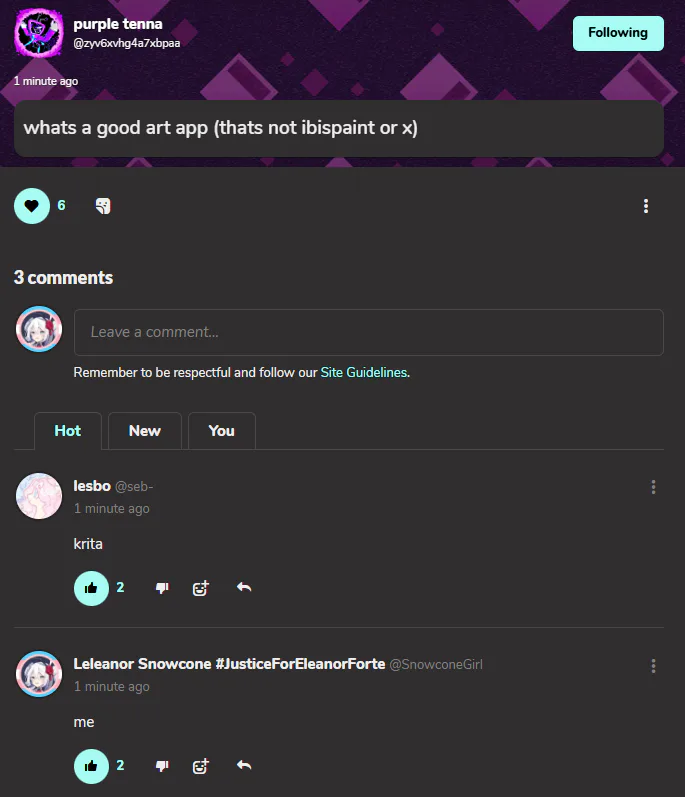This screenshot has width=685, height=797.
Task: Open post options three-dot menu
Action: tap(646, 206)
